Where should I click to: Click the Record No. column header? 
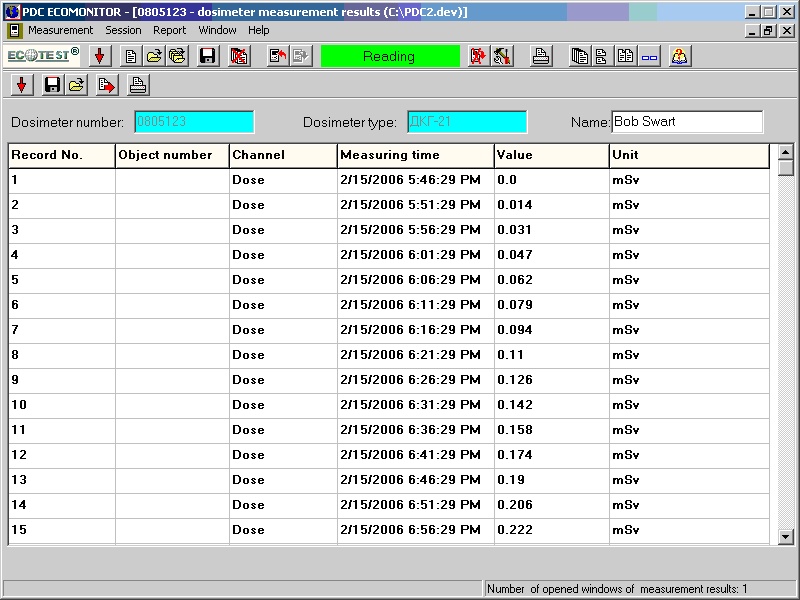click(x=62, y=155)
